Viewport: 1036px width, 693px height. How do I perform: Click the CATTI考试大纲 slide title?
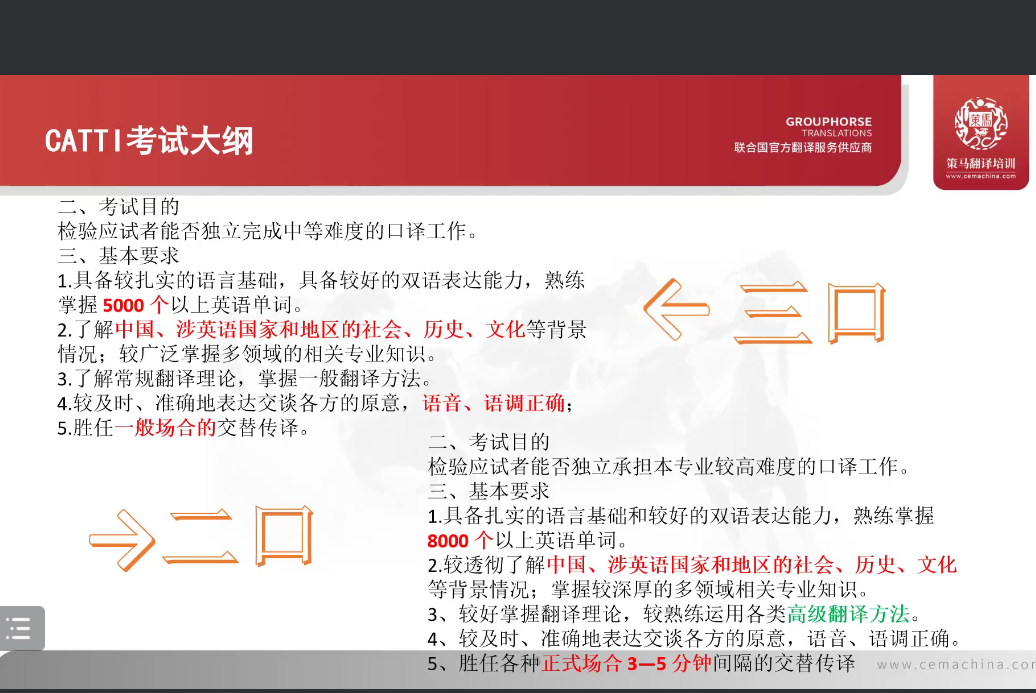coord(149,141)
